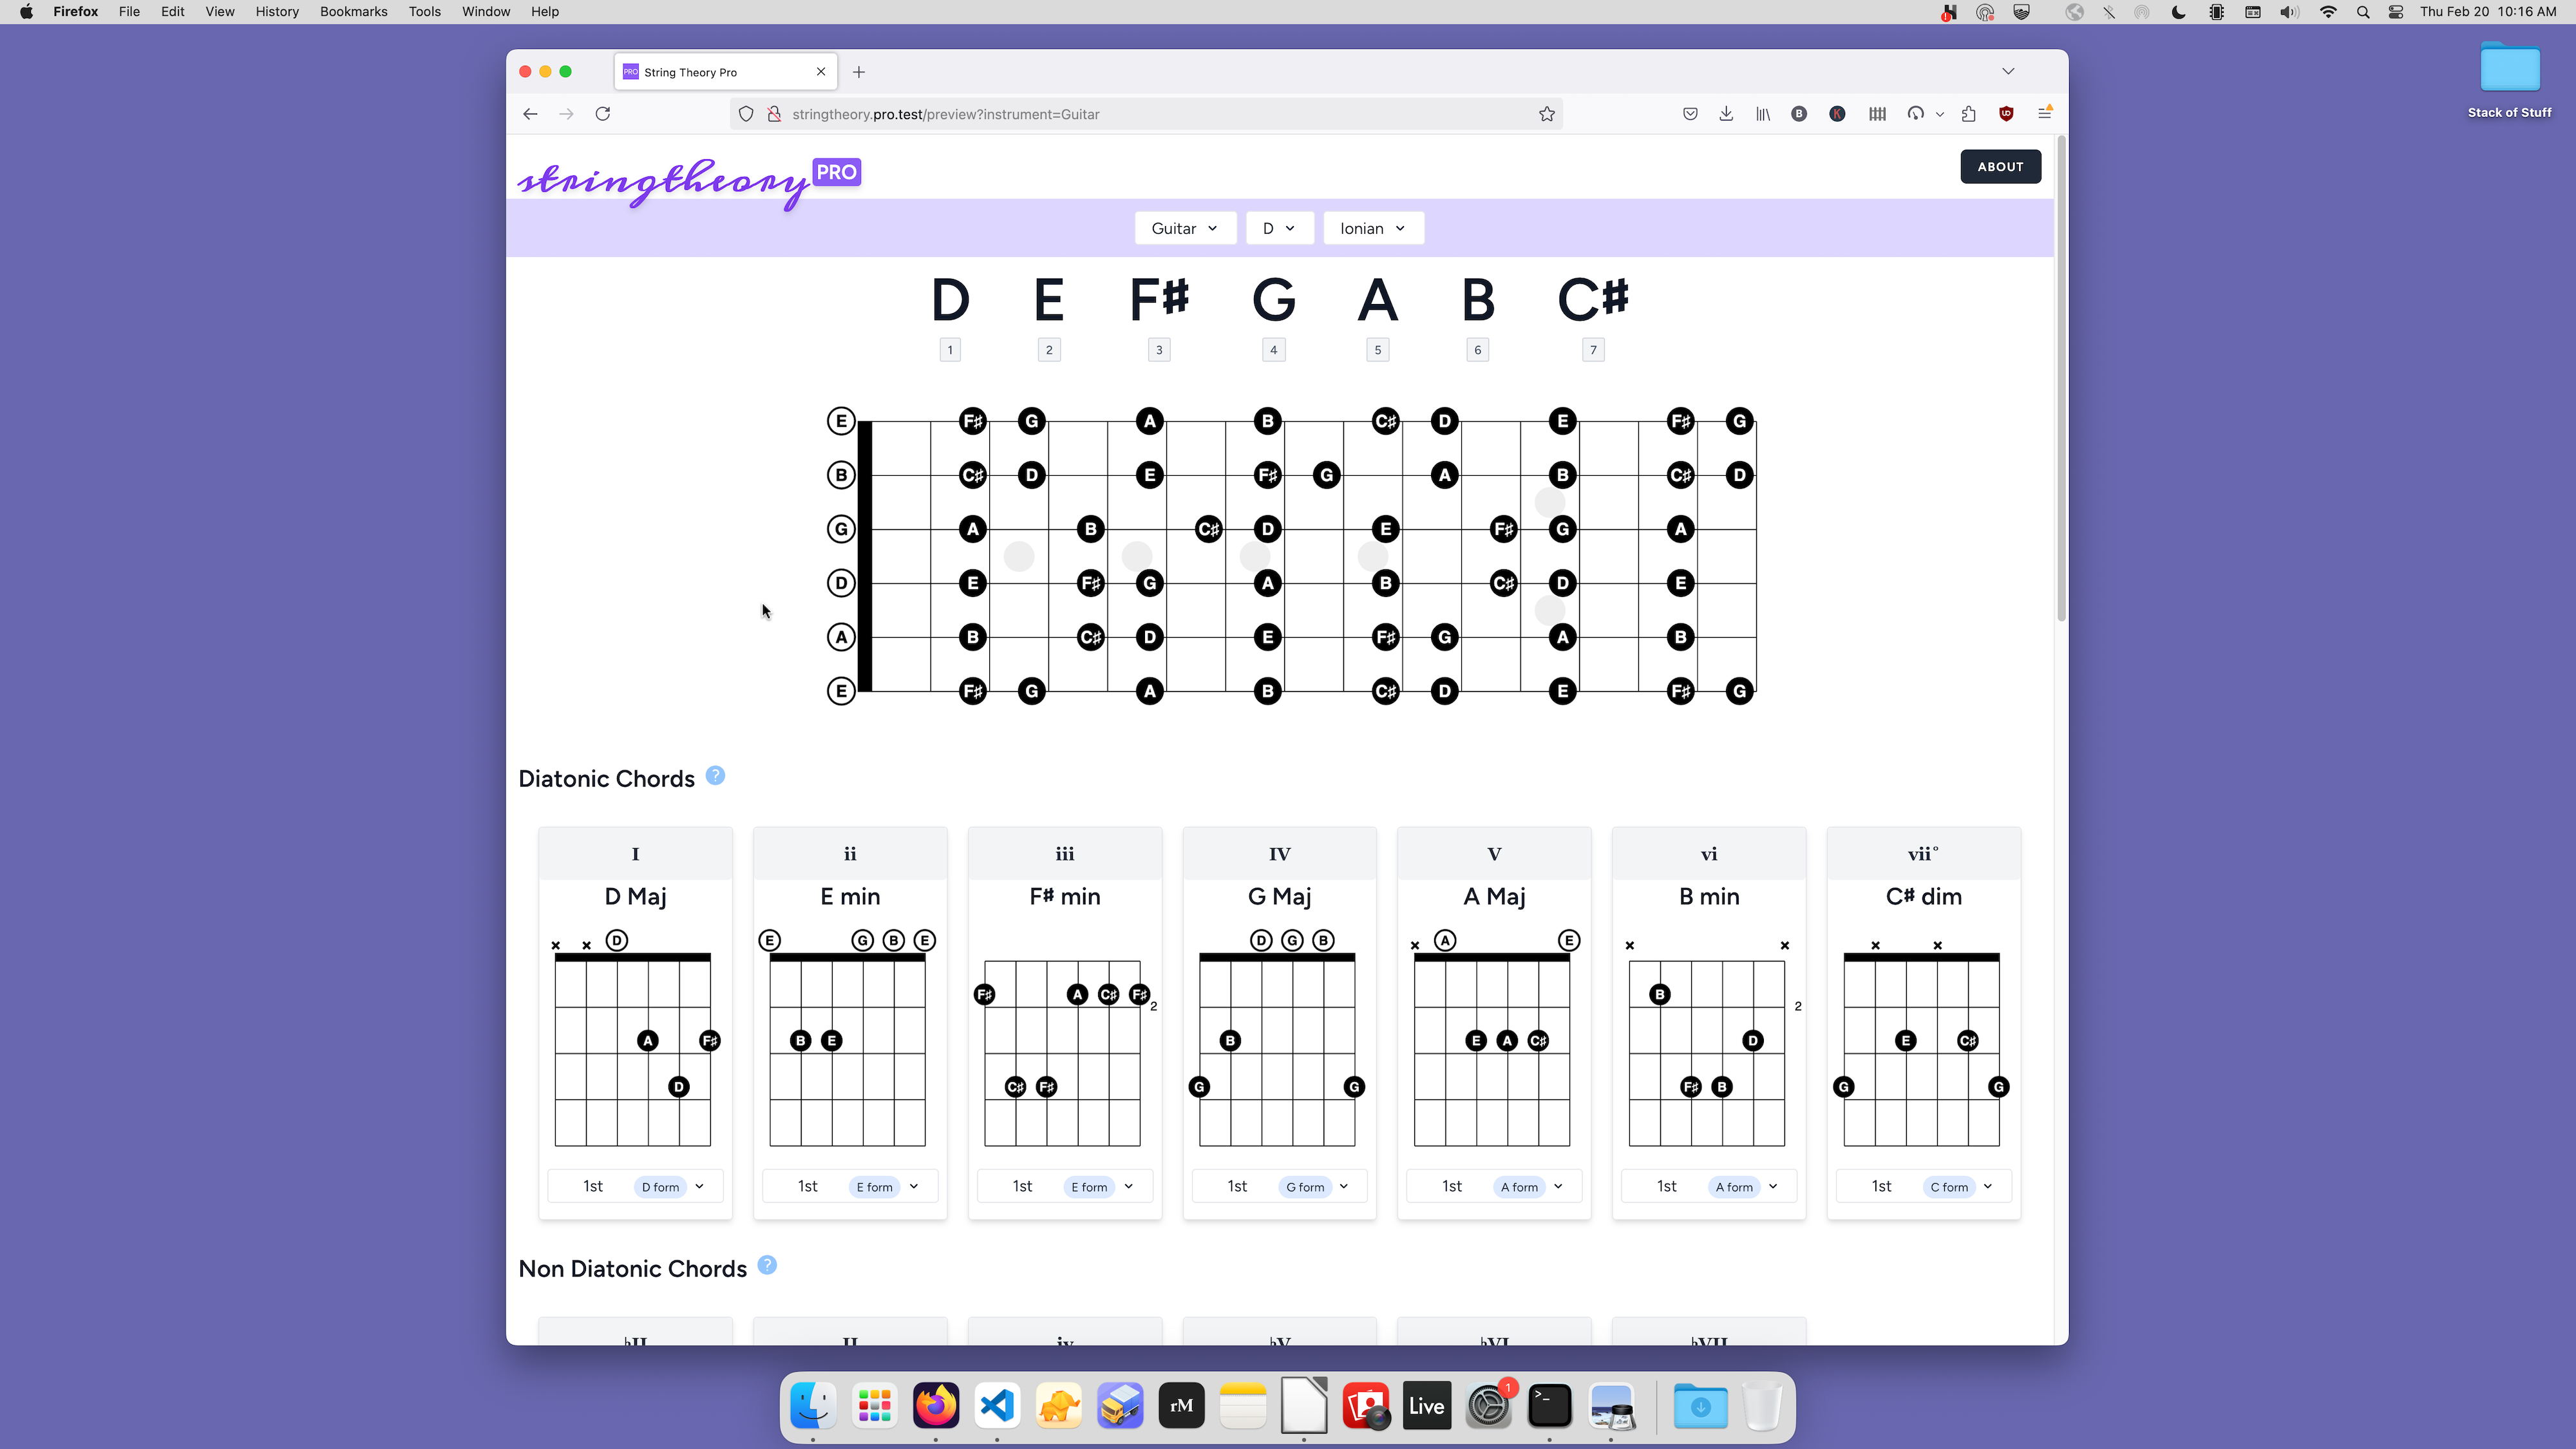Click scale degree button 7 under C#
2576x1449 pixels.
pos(1593,350)
